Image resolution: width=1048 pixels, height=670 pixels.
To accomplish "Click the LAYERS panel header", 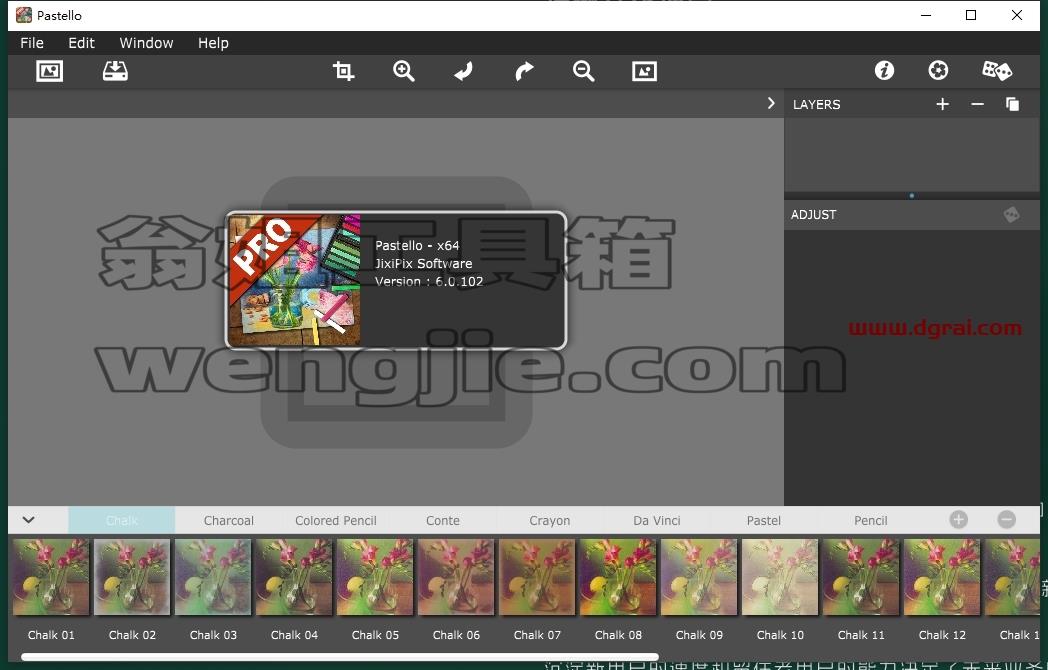I will click(816, 104).
